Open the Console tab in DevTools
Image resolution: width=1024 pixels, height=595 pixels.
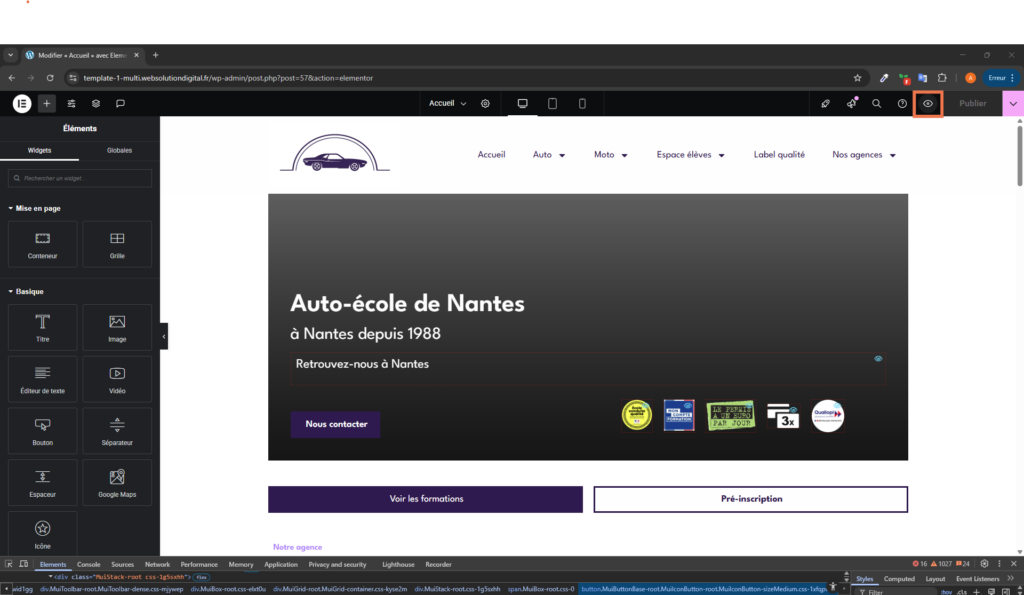(x=89, y=564)
